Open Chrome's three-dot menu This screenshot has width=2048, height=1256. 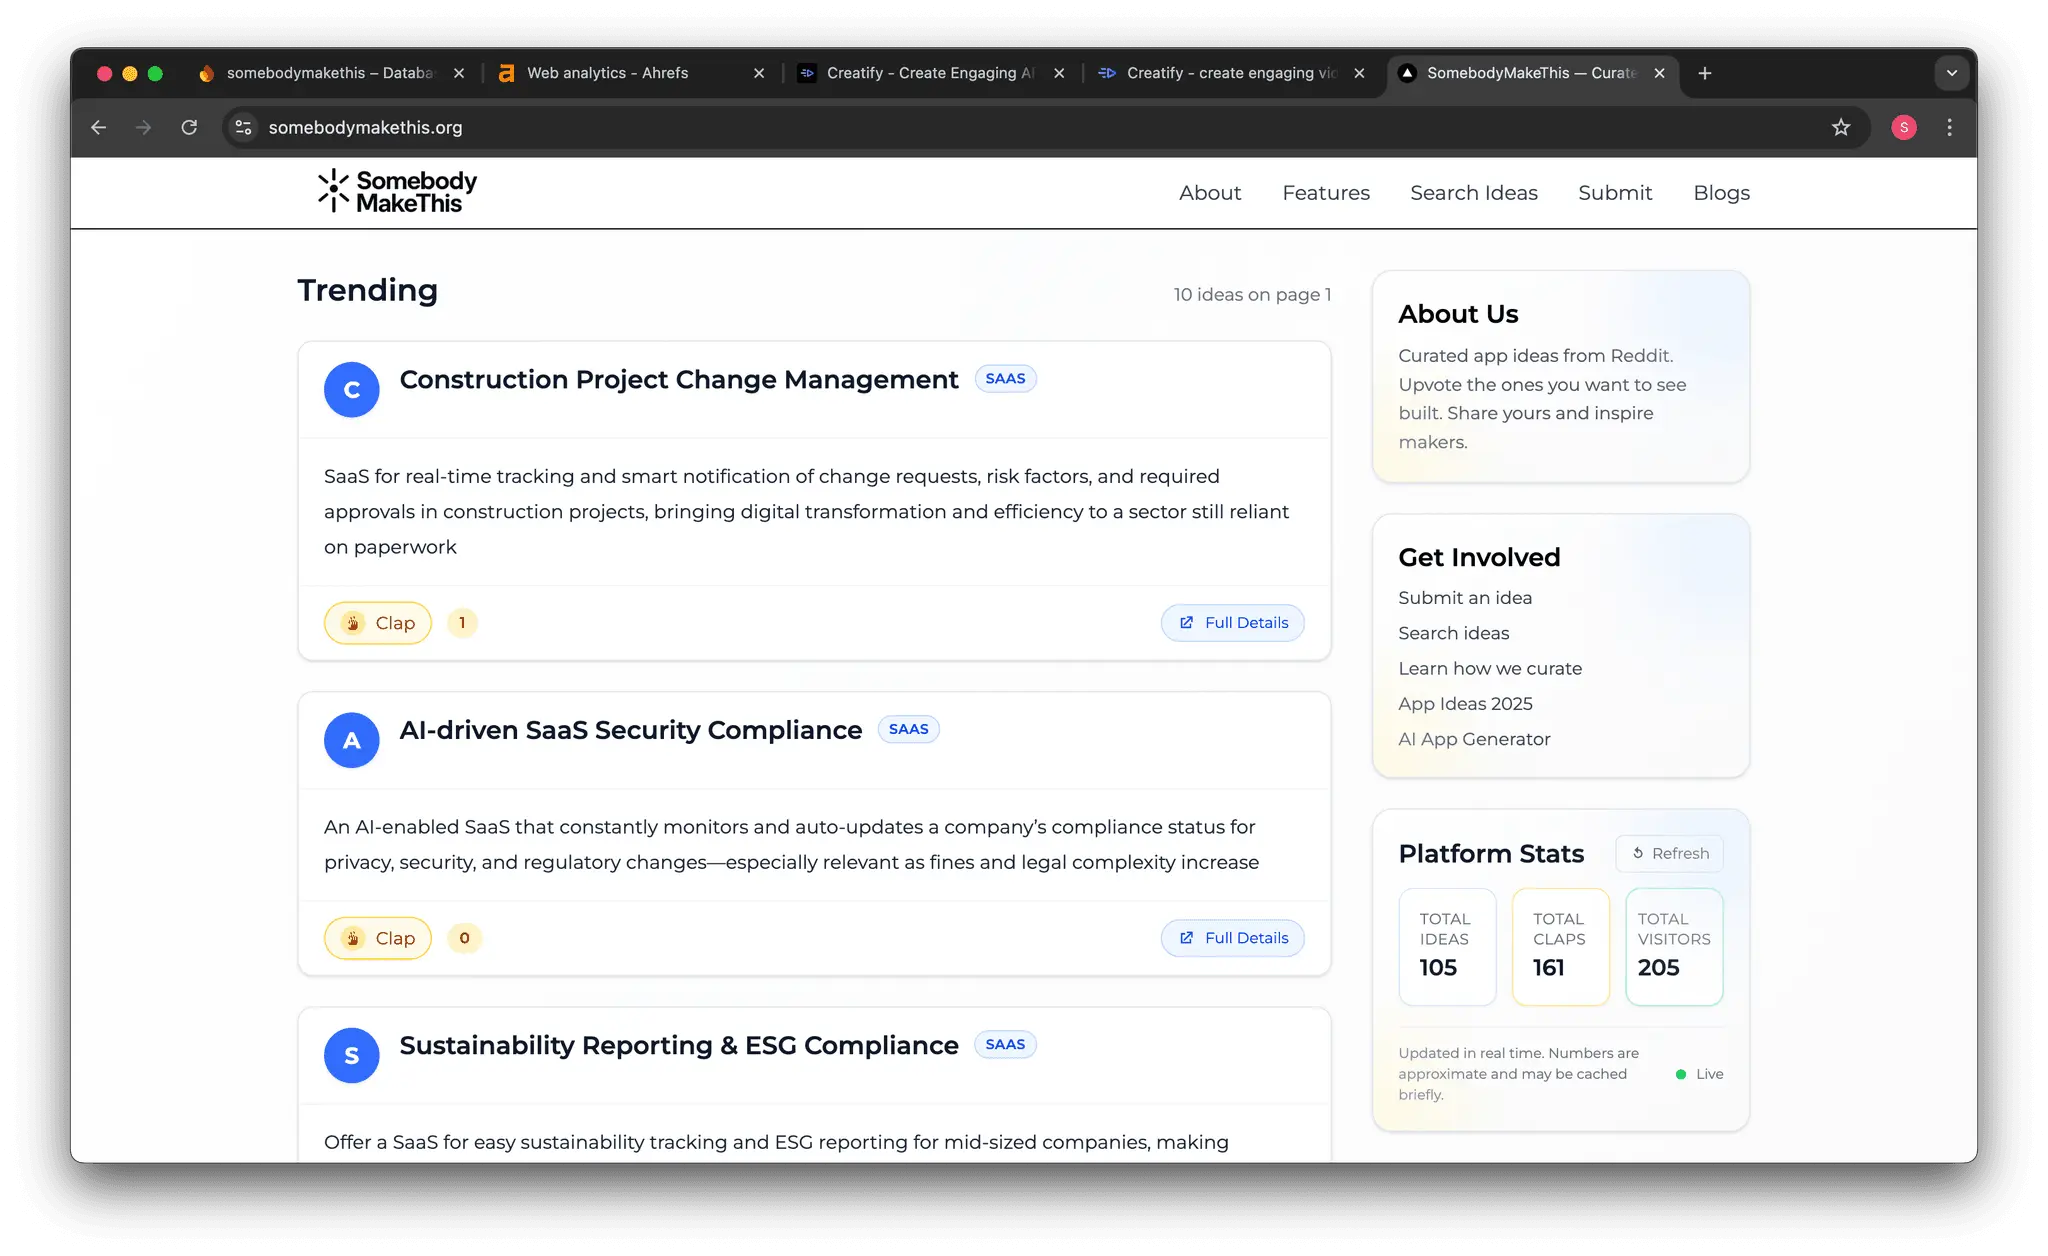coord(1949,127)
